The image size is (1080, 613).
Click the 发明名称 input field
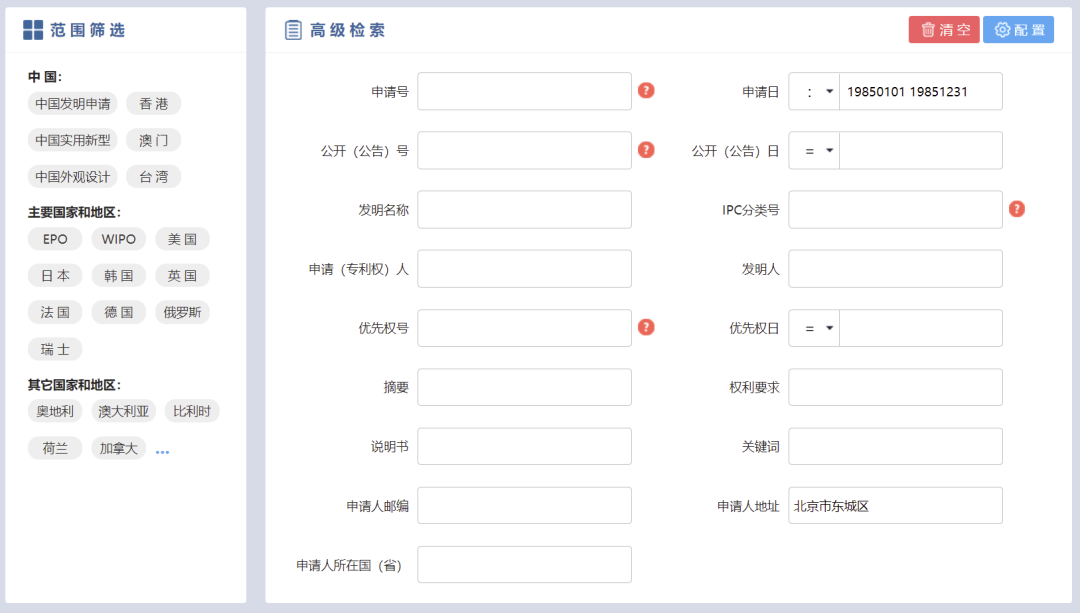pyautogui.click(x=524, y=209)
